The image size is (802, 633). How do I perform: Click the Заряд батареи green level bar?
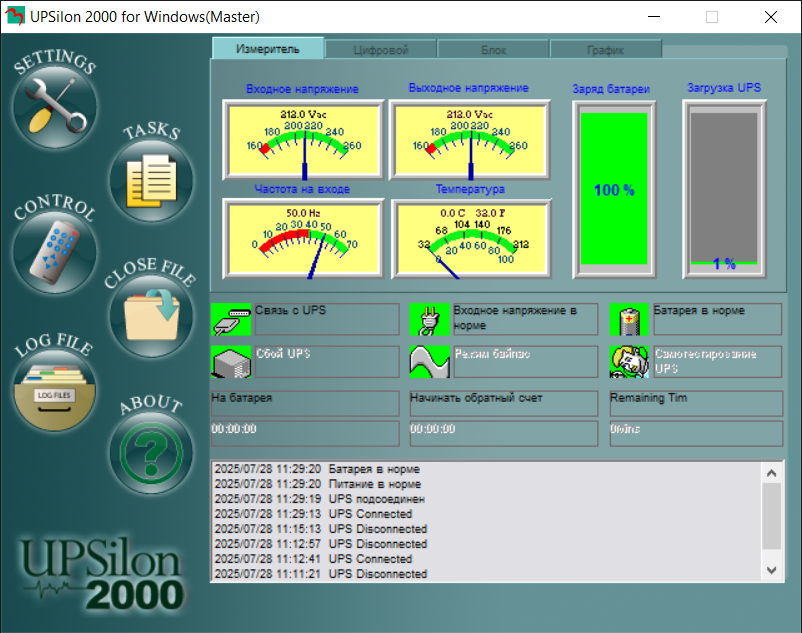tap(614, 188)
